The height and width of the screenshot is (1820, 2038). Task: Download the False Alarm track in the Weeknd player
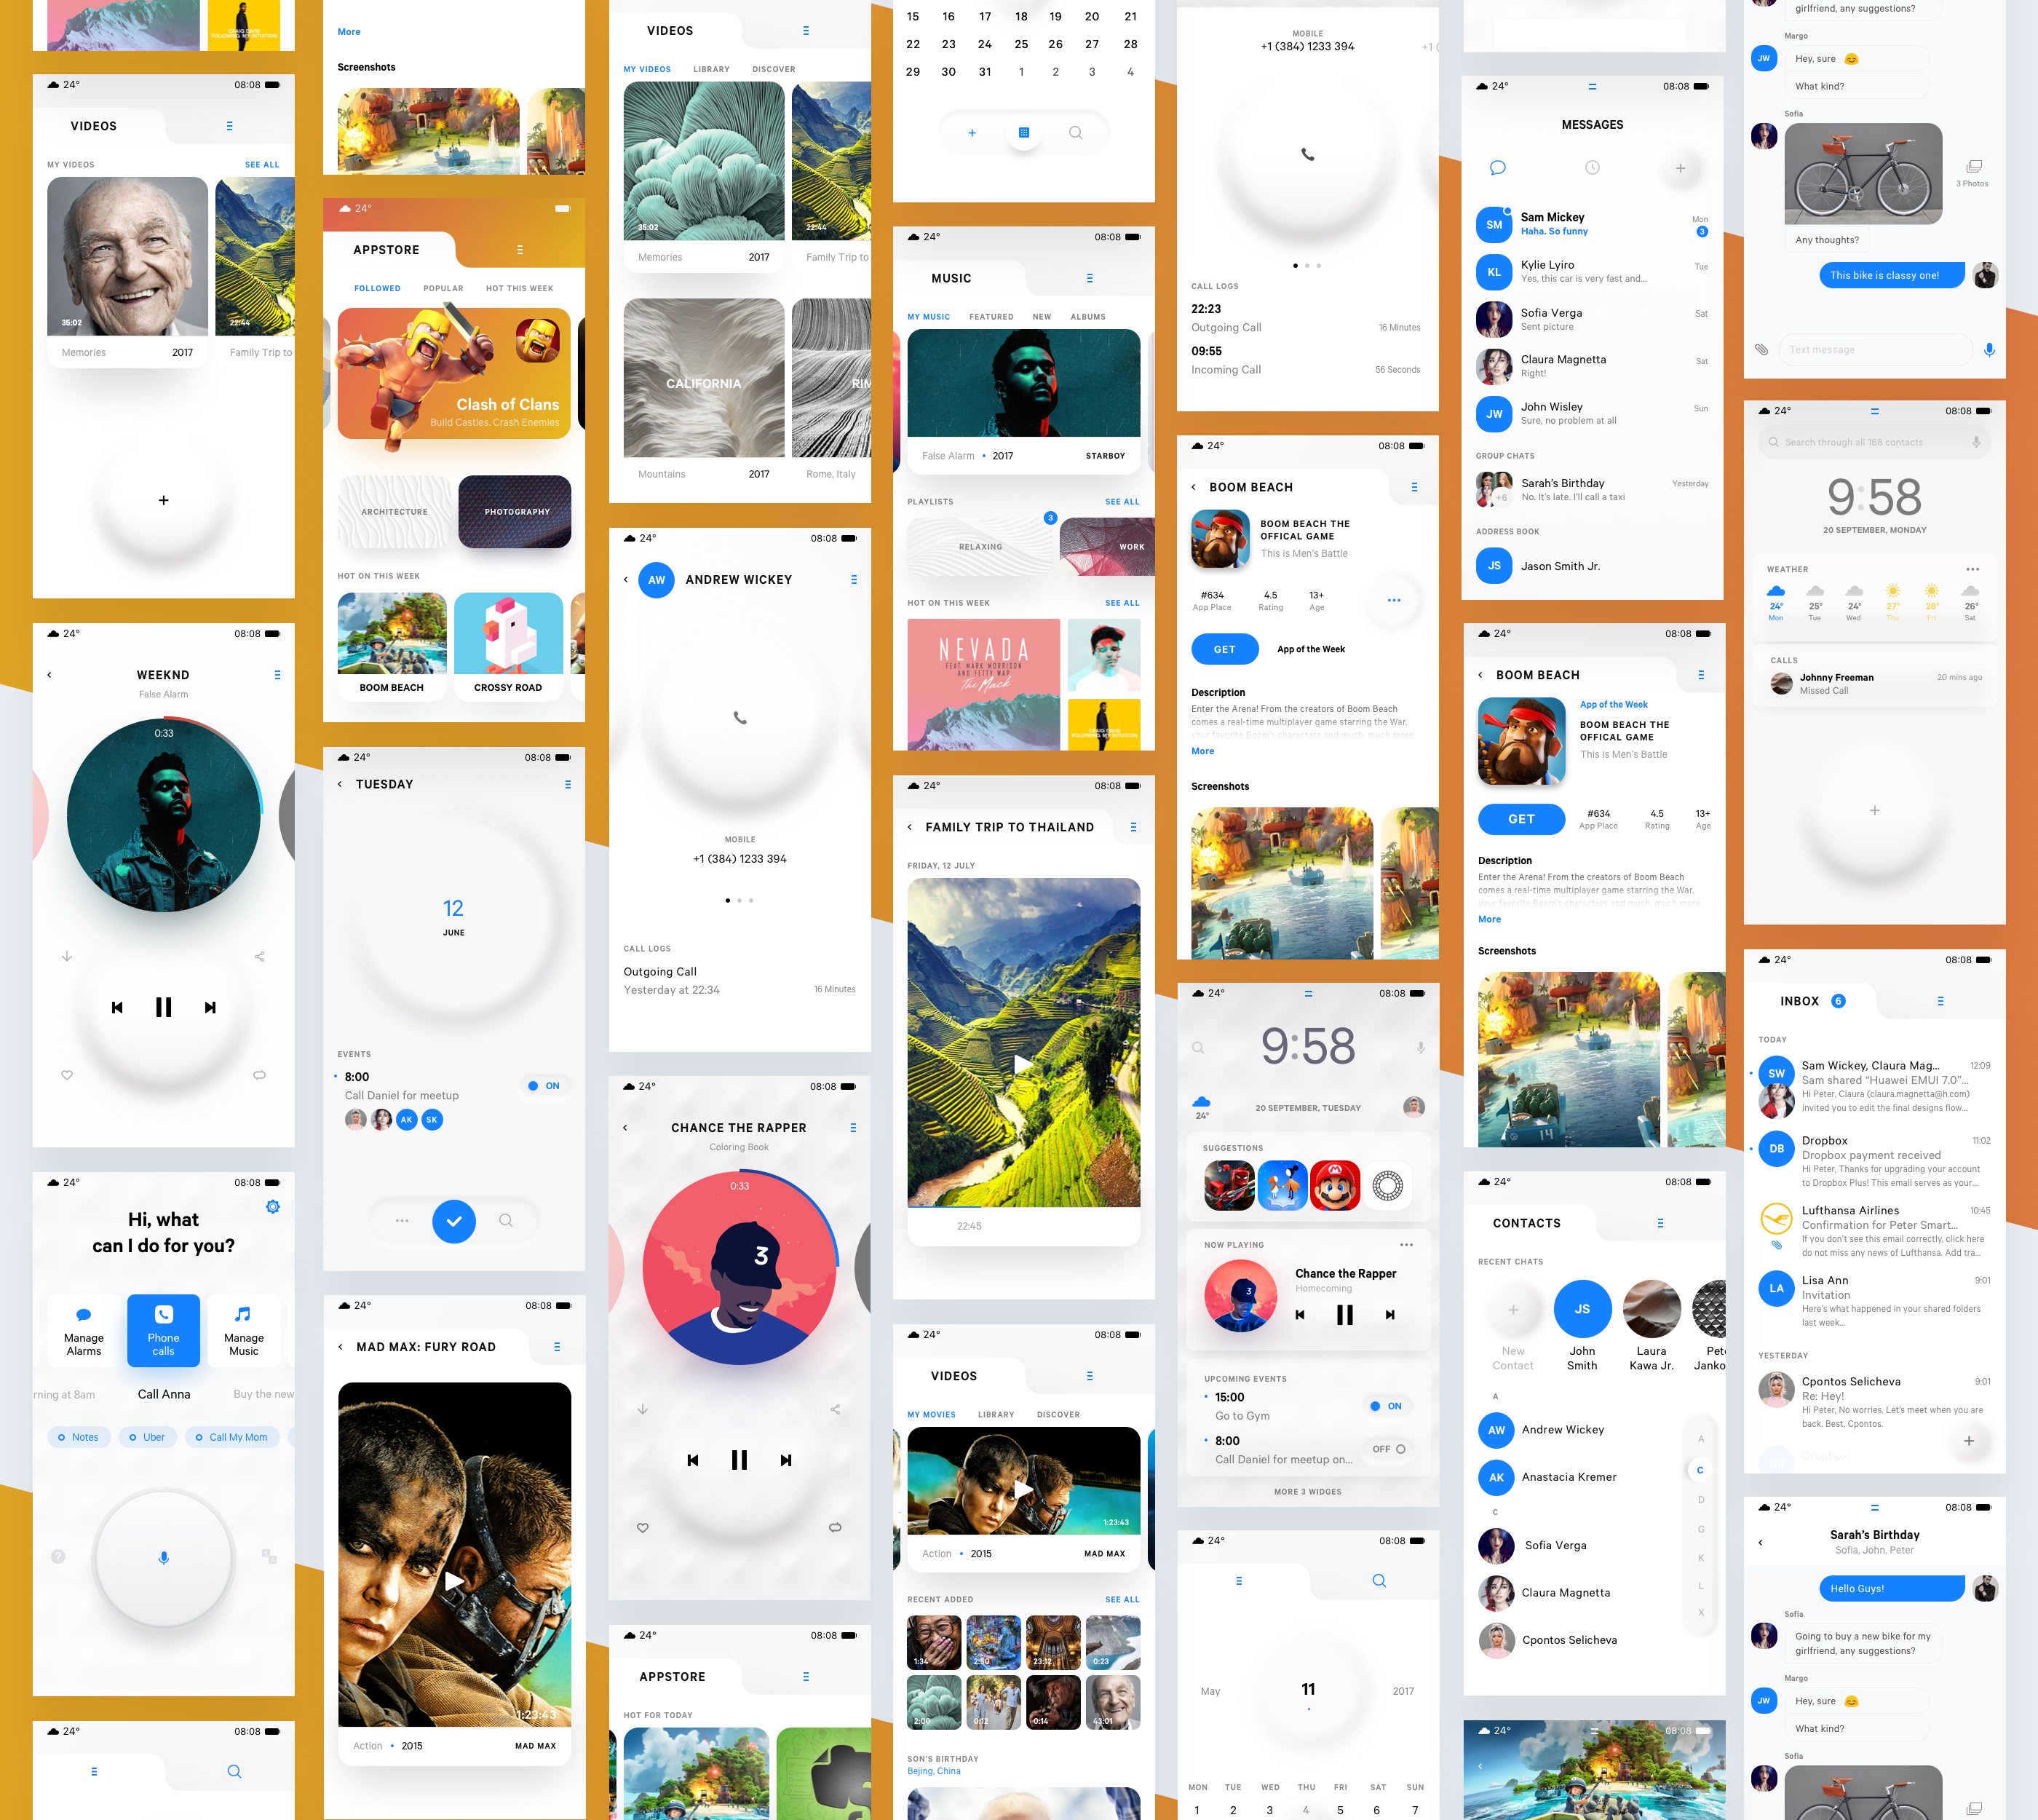pos(67,957)
